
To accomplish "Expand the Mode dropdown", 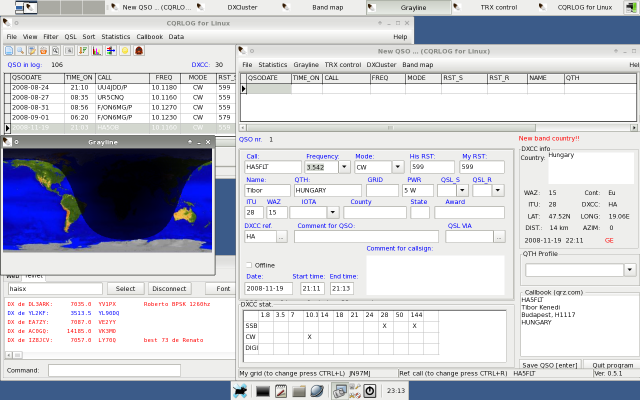I will pyautogui.click(x=398, y=167).
